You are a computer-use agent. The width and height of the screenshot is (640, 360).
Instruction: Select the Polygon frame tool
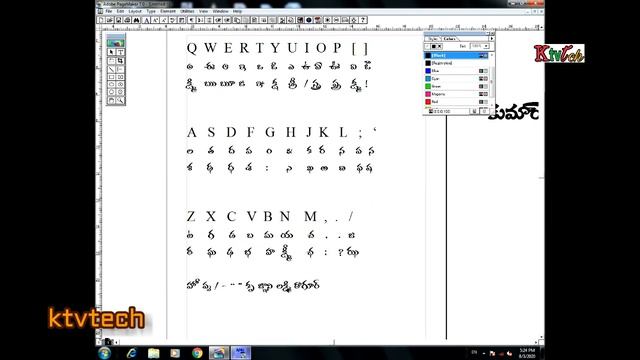point(120,92)
